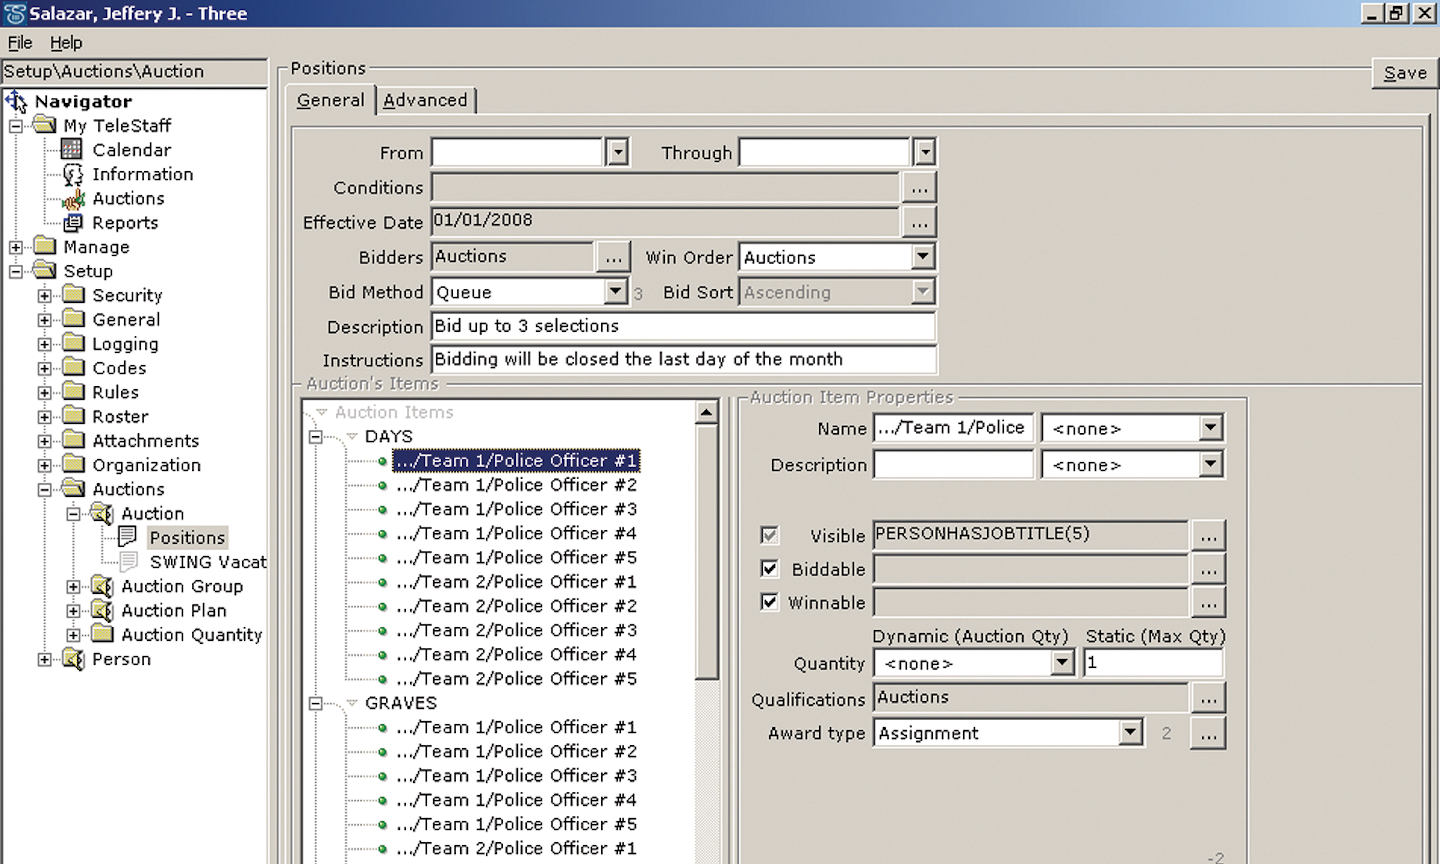1440x864 pixels.
Task: Toggle the Visible checkbox
Action: tap(769, 535)
